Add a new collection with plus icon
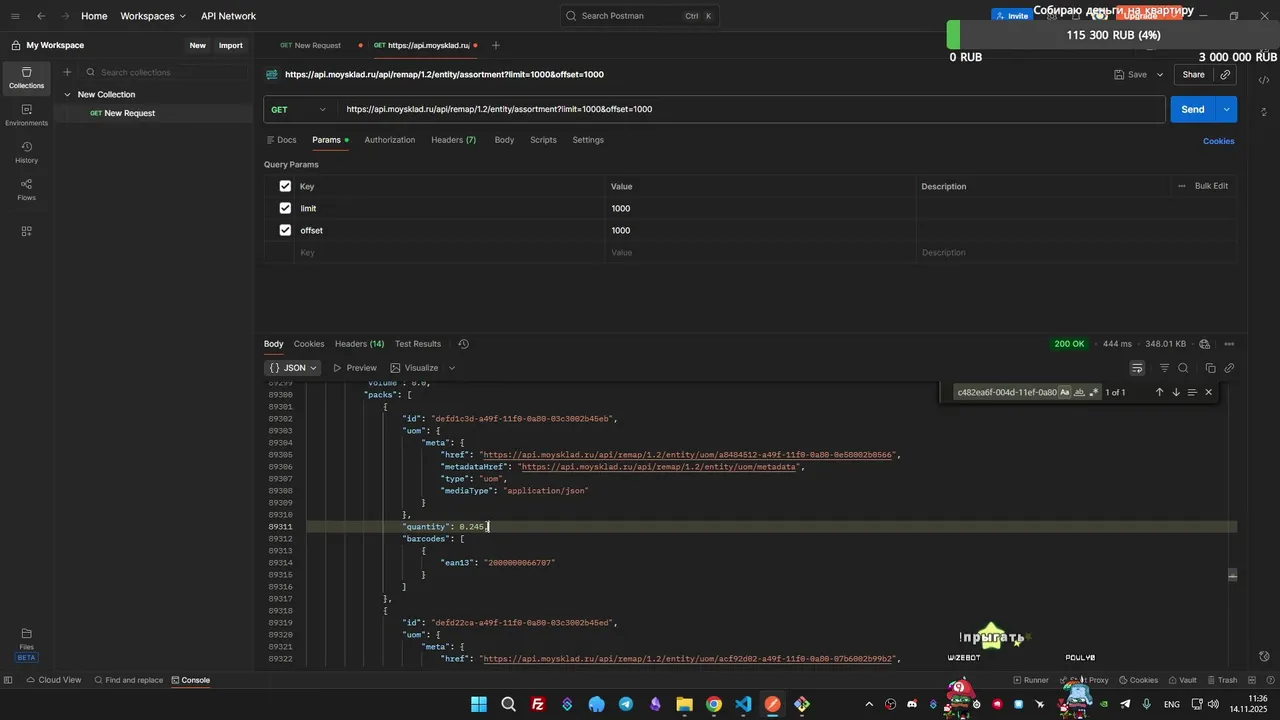Screen dimensions: 1280x720 (x=67, y=72)
